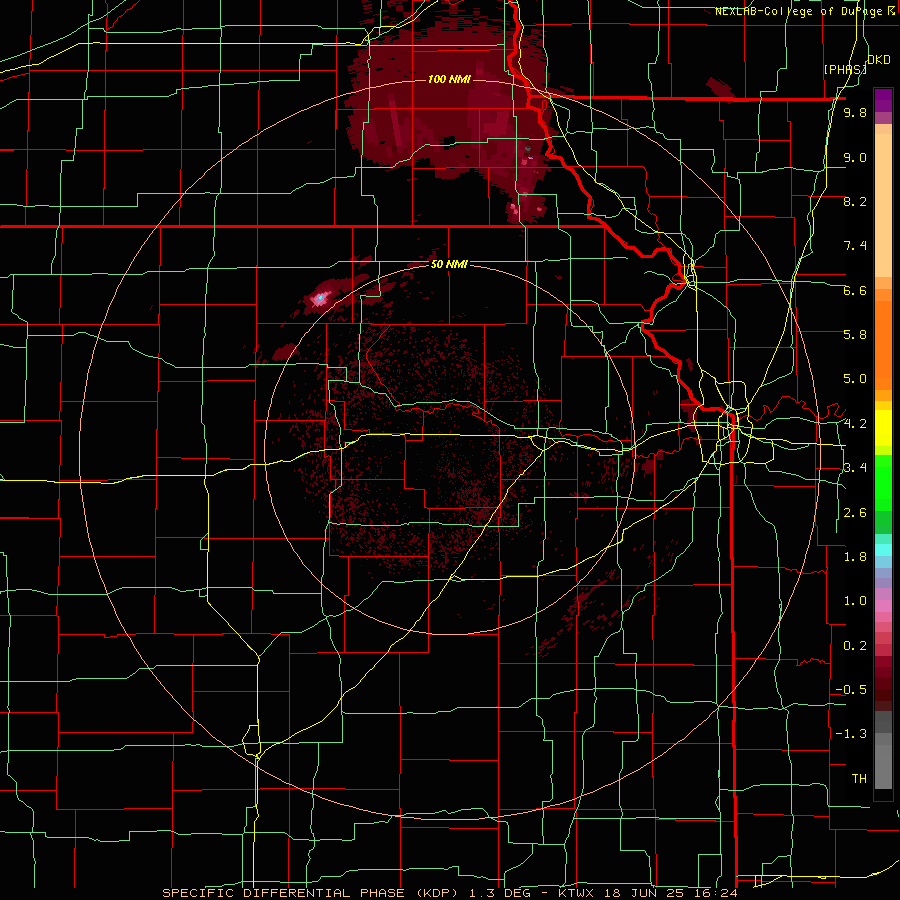900x900 pixels.
Task: Click the -0.5 value on the color scale
Action: (x=851, y=690)
